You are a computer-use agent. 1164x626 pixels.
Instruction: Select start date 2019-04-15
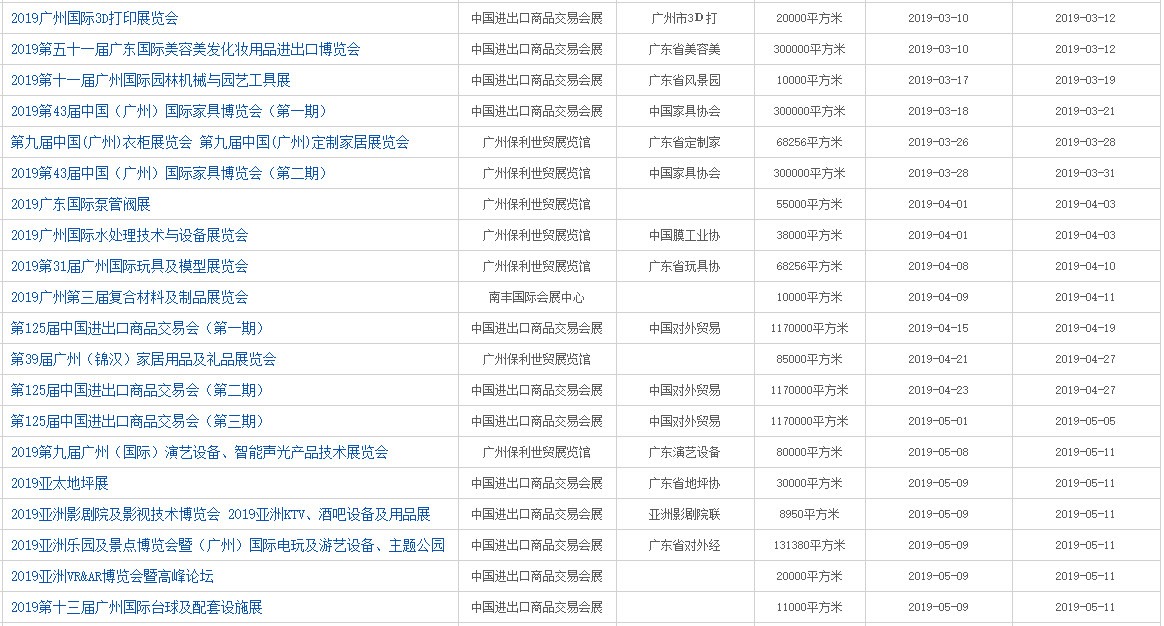pyautogui.click(x=938, y=328)
